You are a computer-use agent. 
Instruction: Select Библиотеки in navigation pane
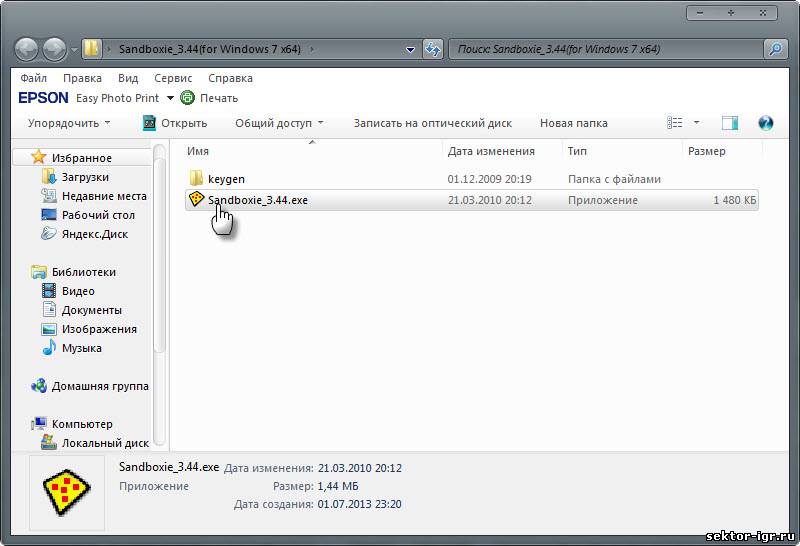[x=84, y=272]
